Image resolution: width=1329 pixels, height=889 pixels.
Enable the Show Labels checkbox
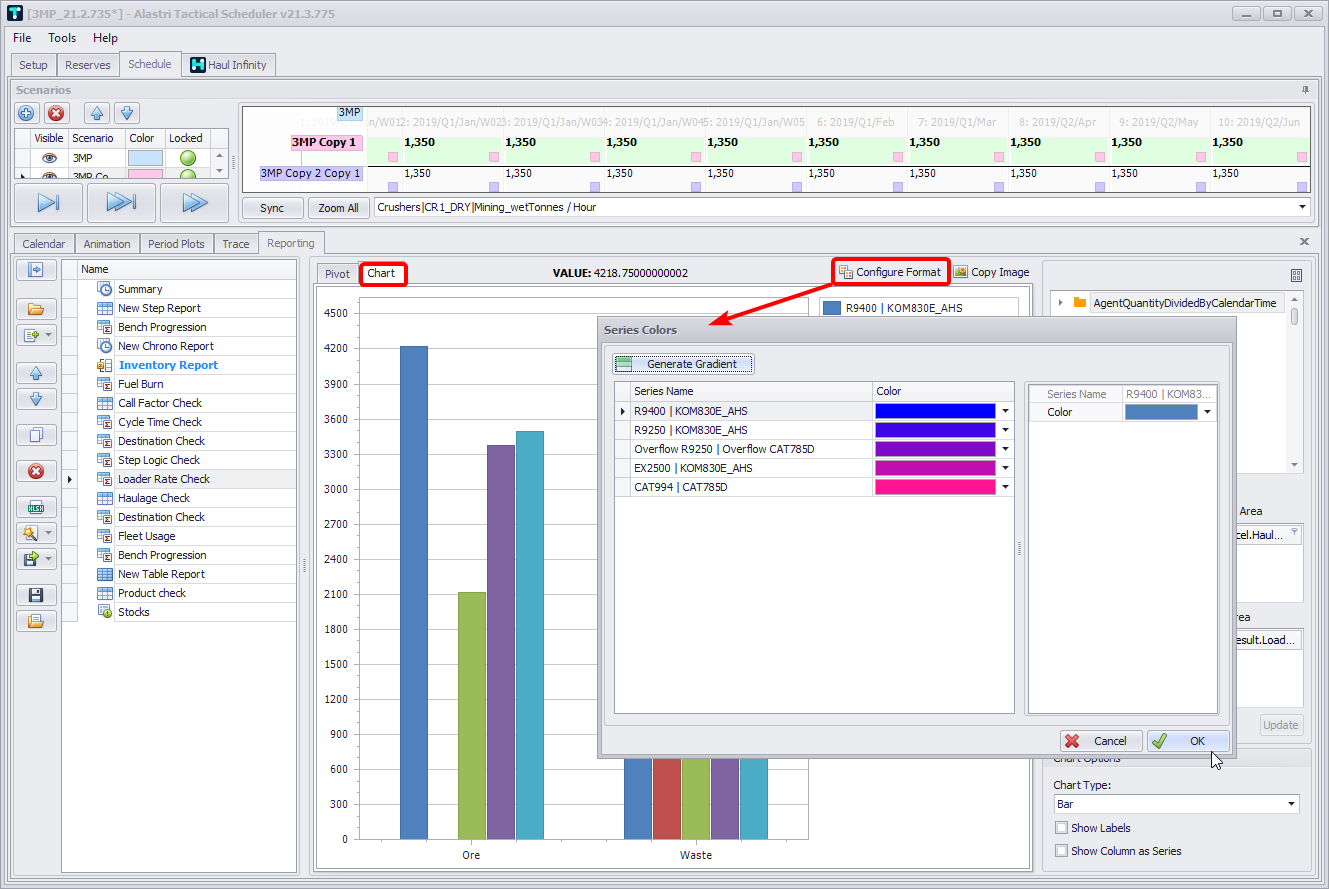(1062, 828)
